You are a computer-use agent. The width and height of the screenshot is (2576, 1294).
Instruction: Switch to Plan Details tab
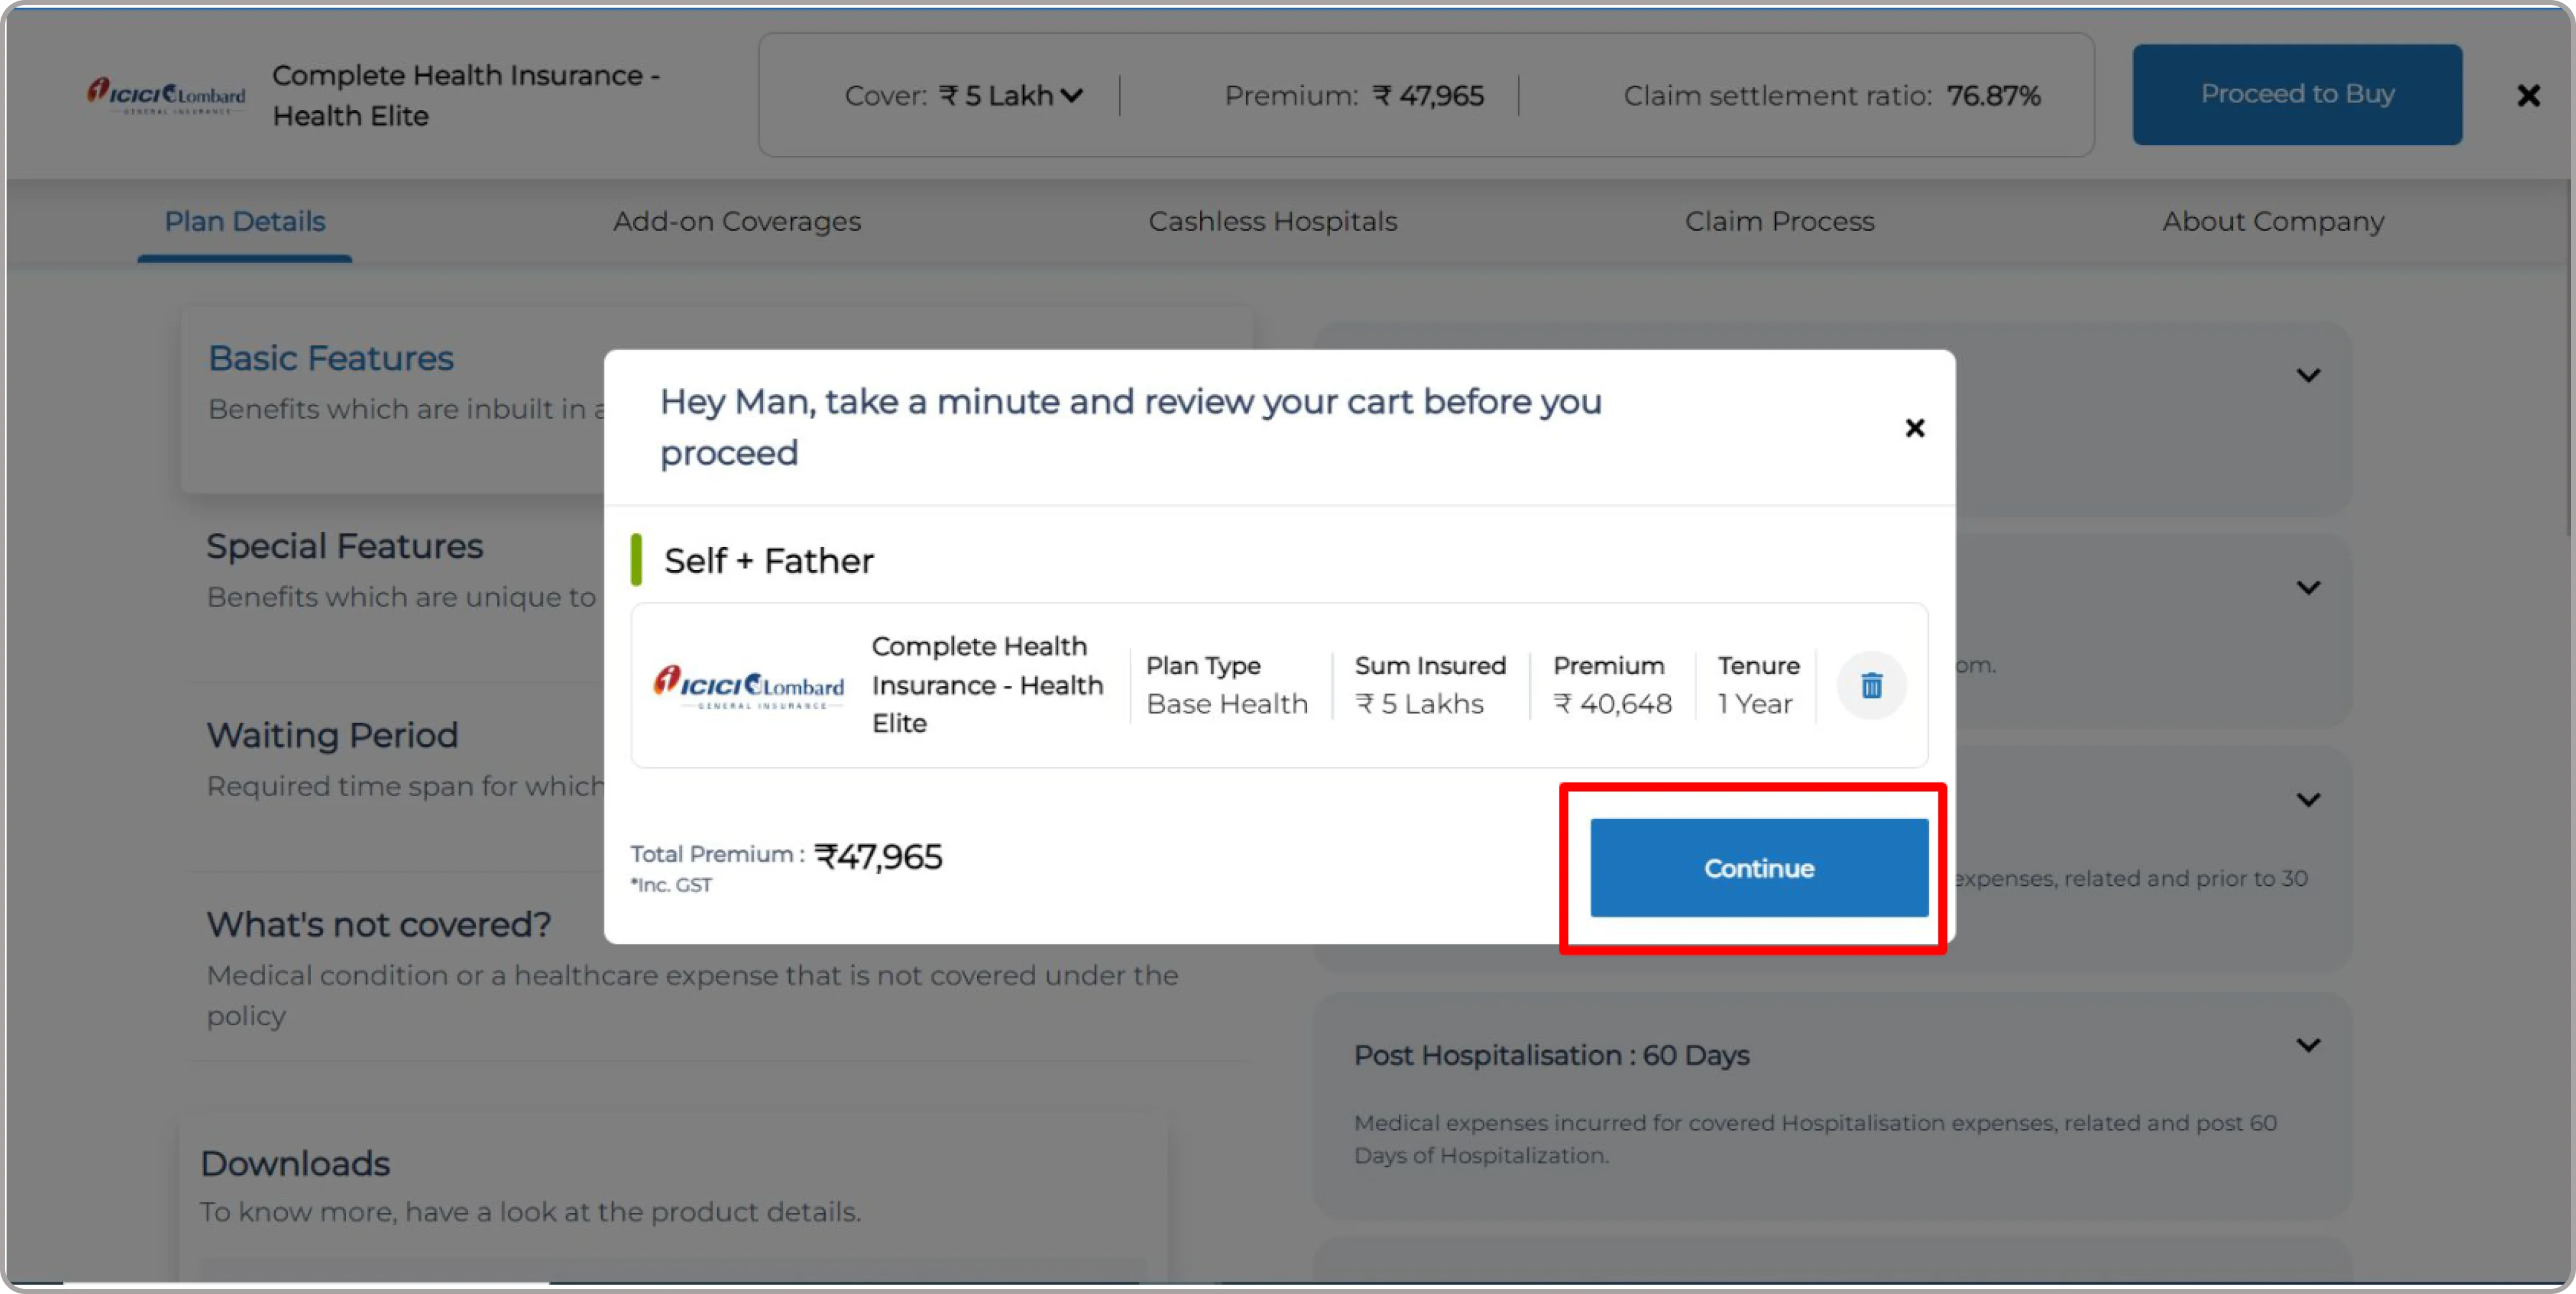point(244,221)
